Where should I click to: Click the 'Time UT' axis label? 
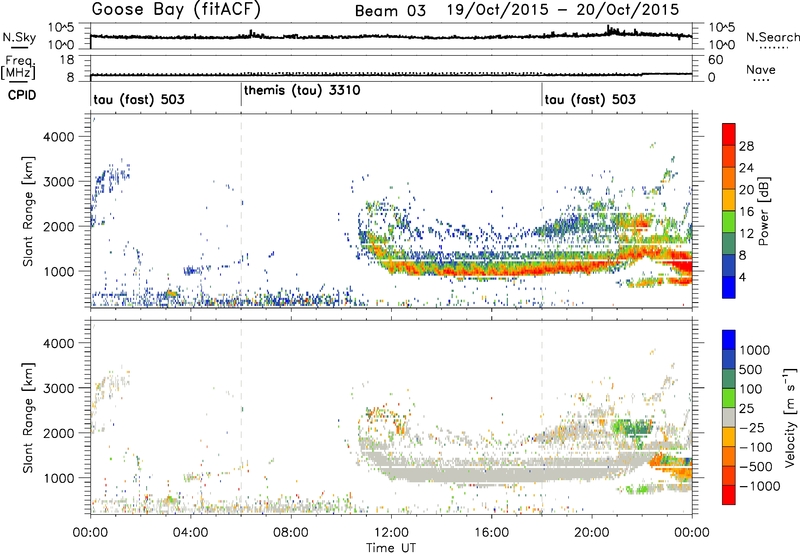pos(391,548)
